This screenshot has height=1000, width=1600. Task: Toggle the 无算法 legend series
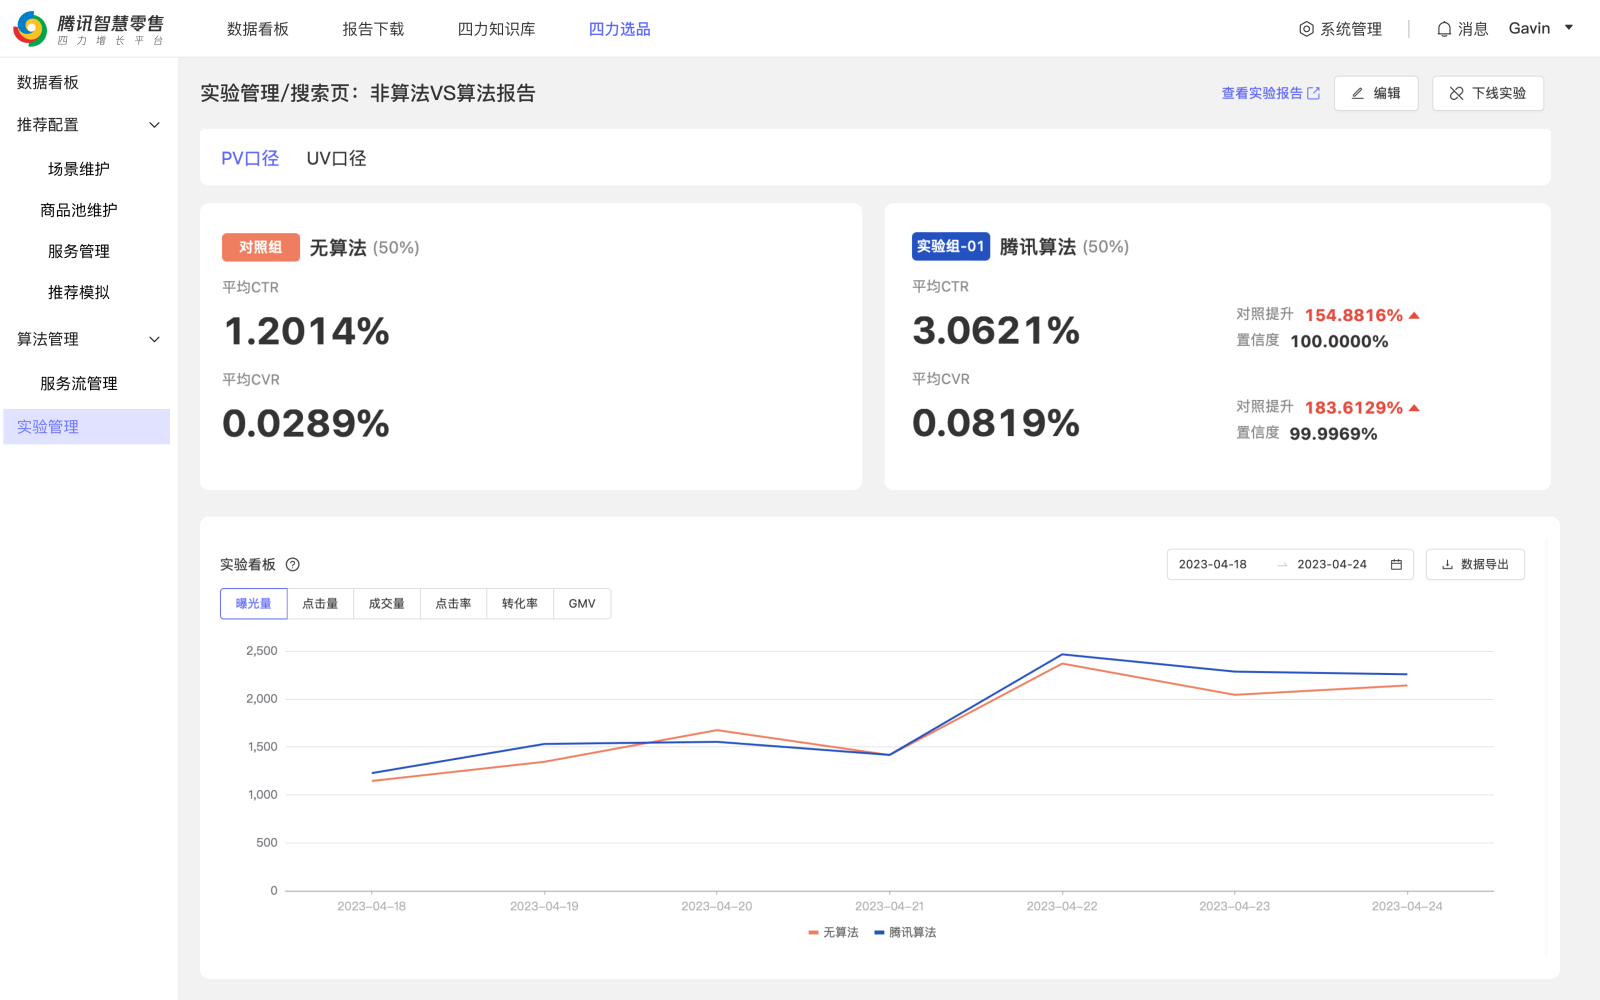click(834, 932)
